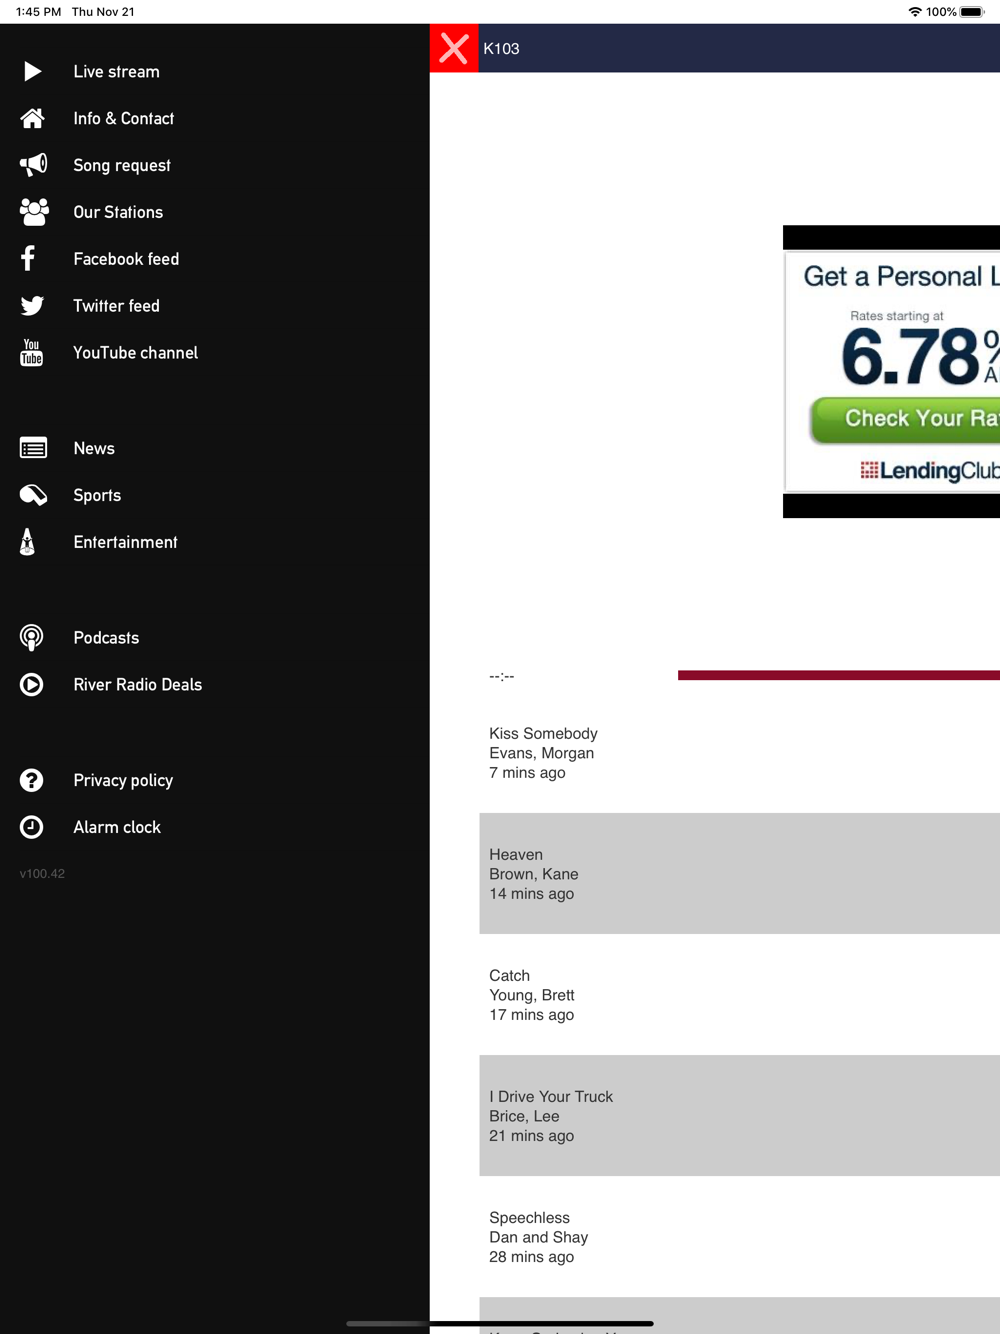Click the dark red playback progress bar
Image resolution: width=1000 pixels, height=1334 pixels.
point(839,675)
